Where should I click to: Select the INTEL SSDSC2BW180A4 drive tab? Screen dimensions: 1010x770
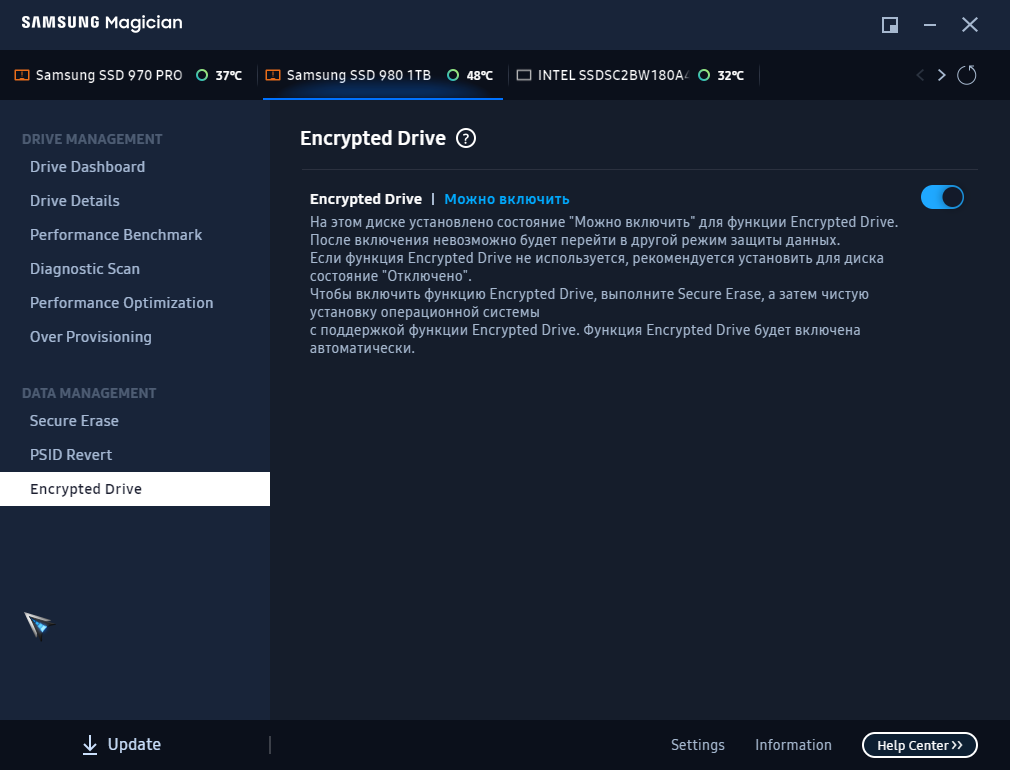coord(613,75)
